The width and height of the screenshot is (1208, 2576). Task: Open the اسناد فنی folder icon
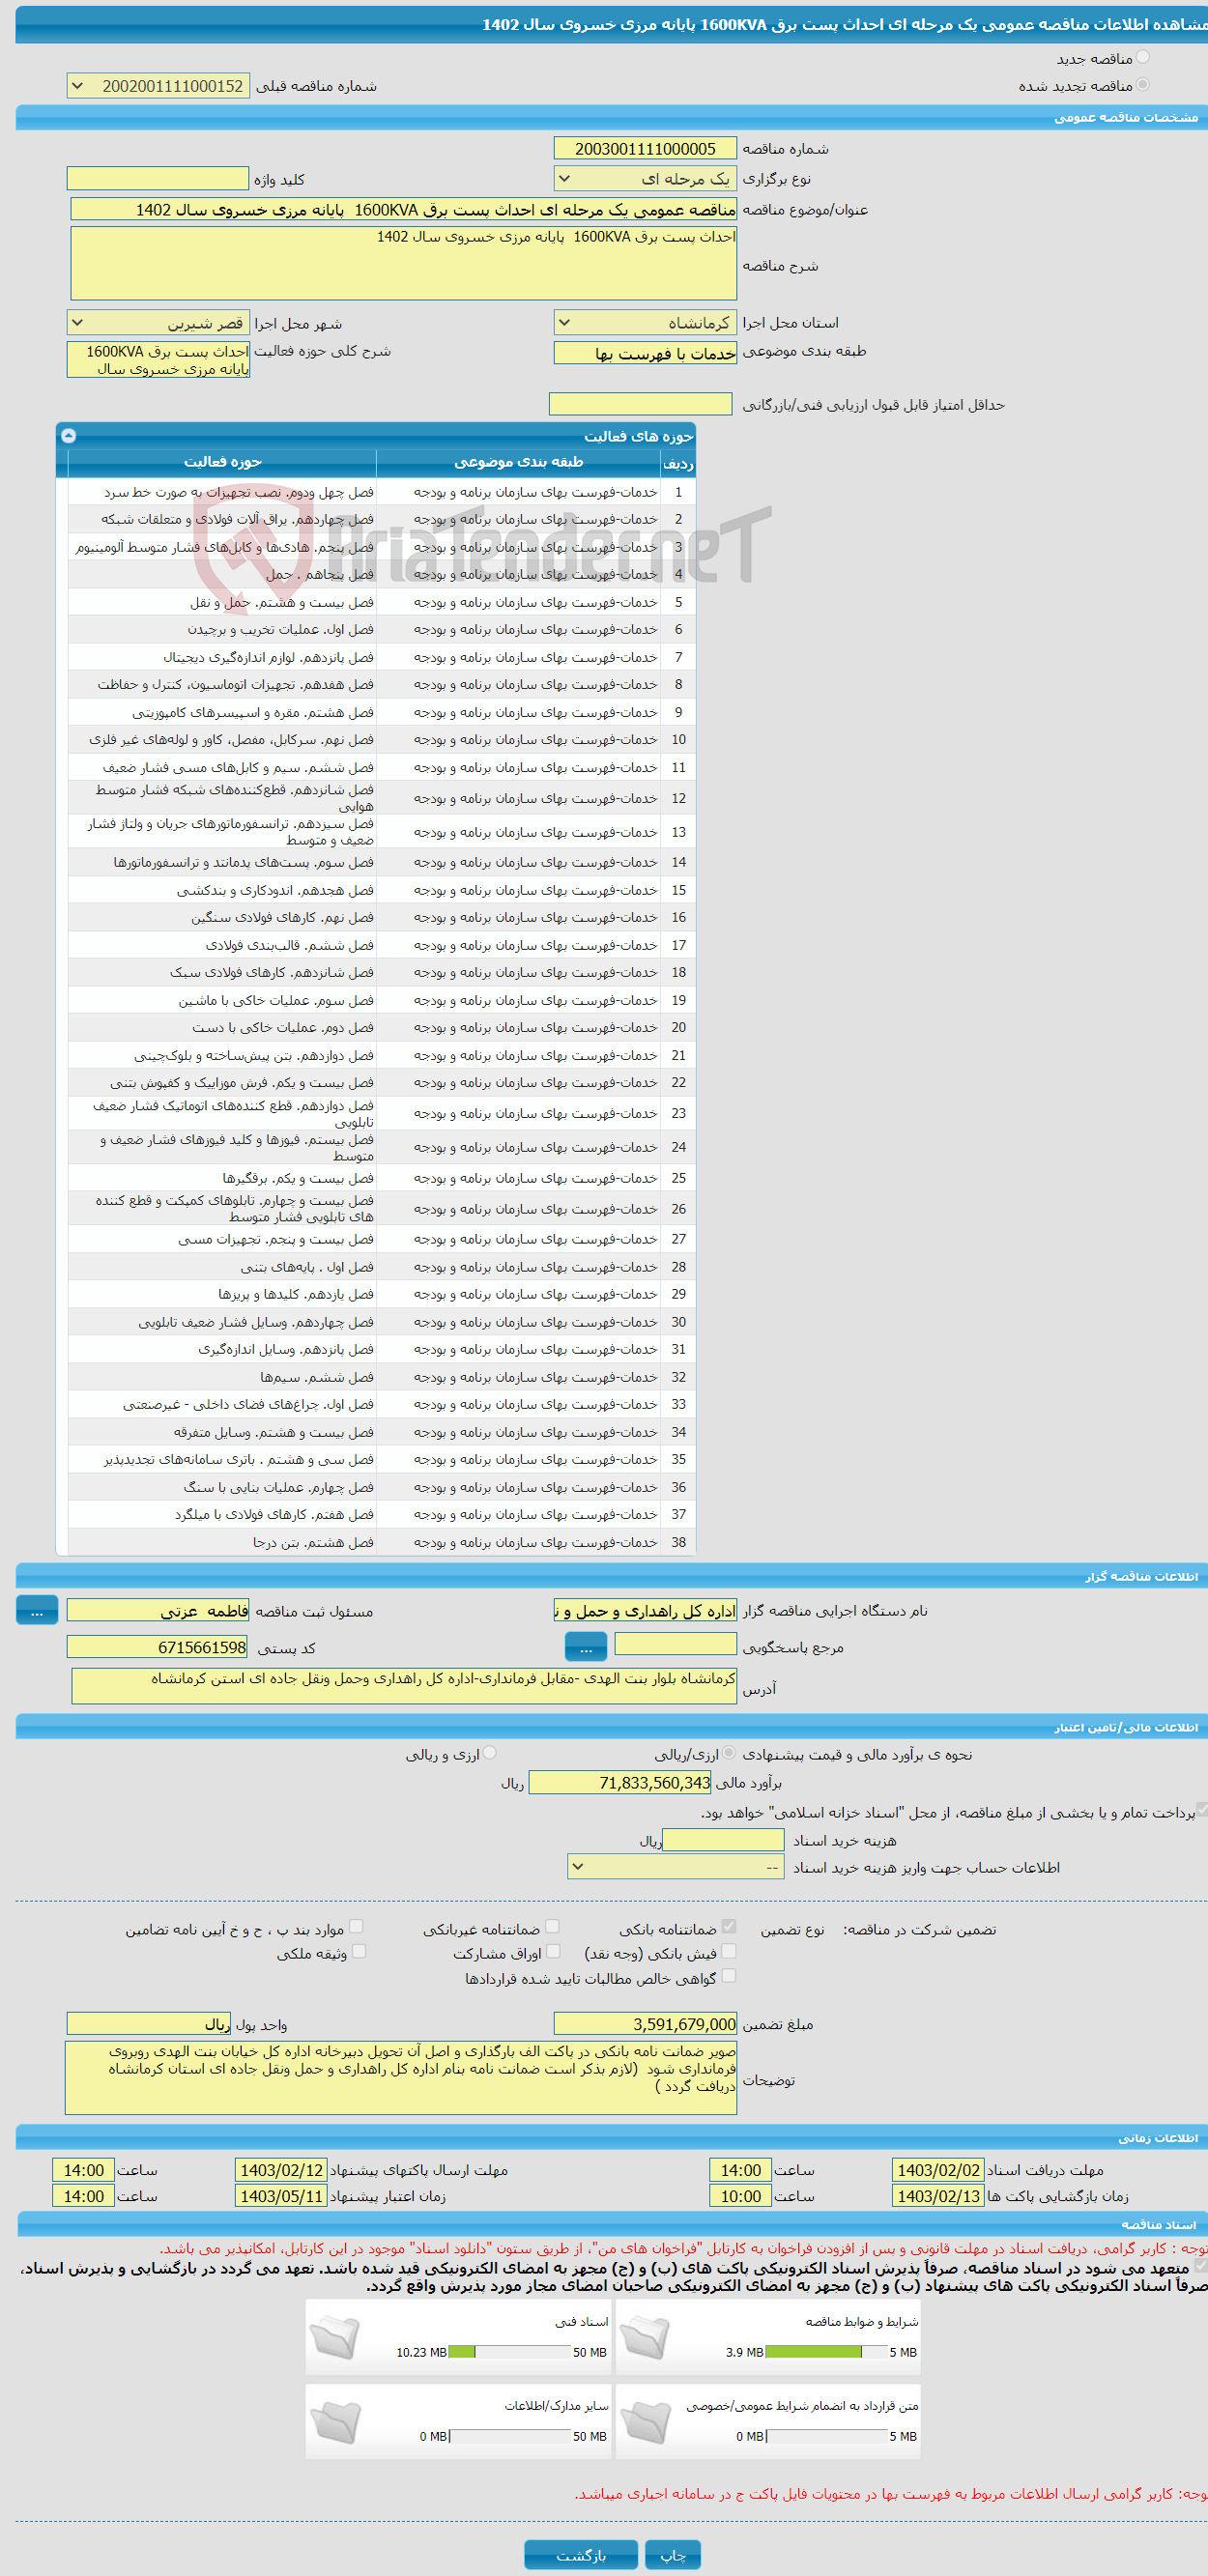pos(335,2339)
